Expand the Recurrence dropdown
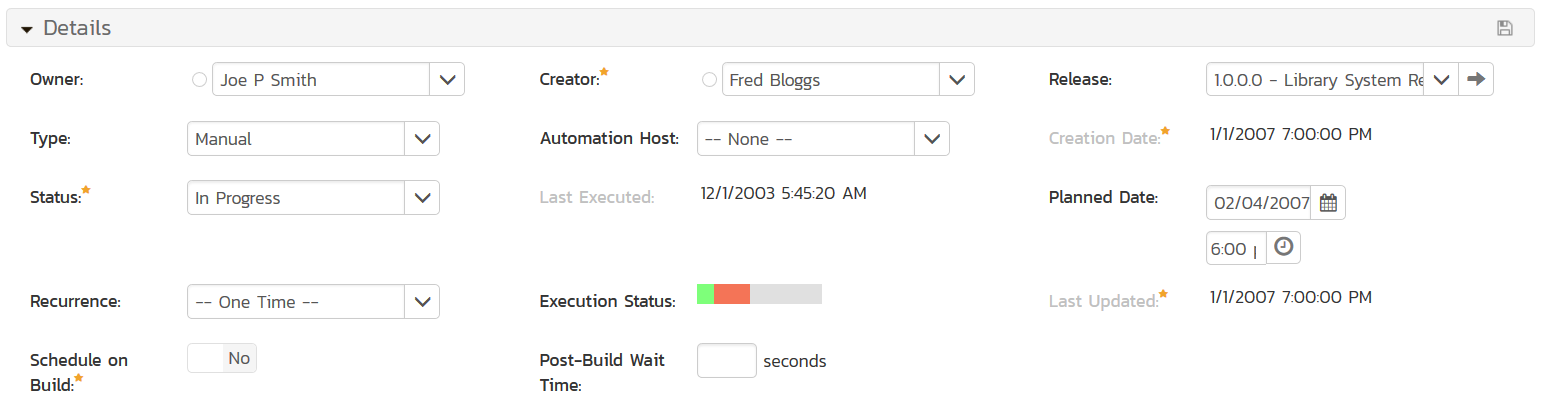The image size is (1547, 417). (x=421, y=301)
